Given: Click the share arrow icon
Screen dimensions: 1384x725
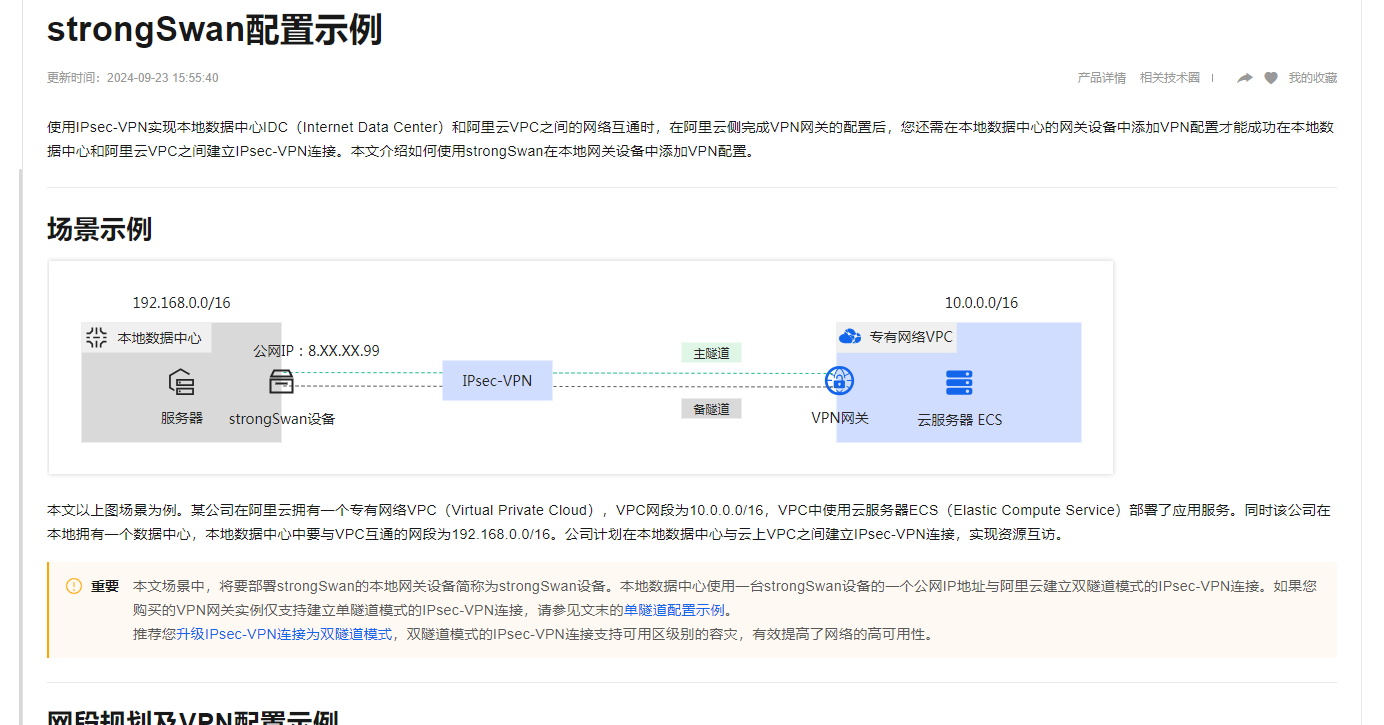Looking at the screenshot, I should pyautogui.click(x=1245, y=78).
